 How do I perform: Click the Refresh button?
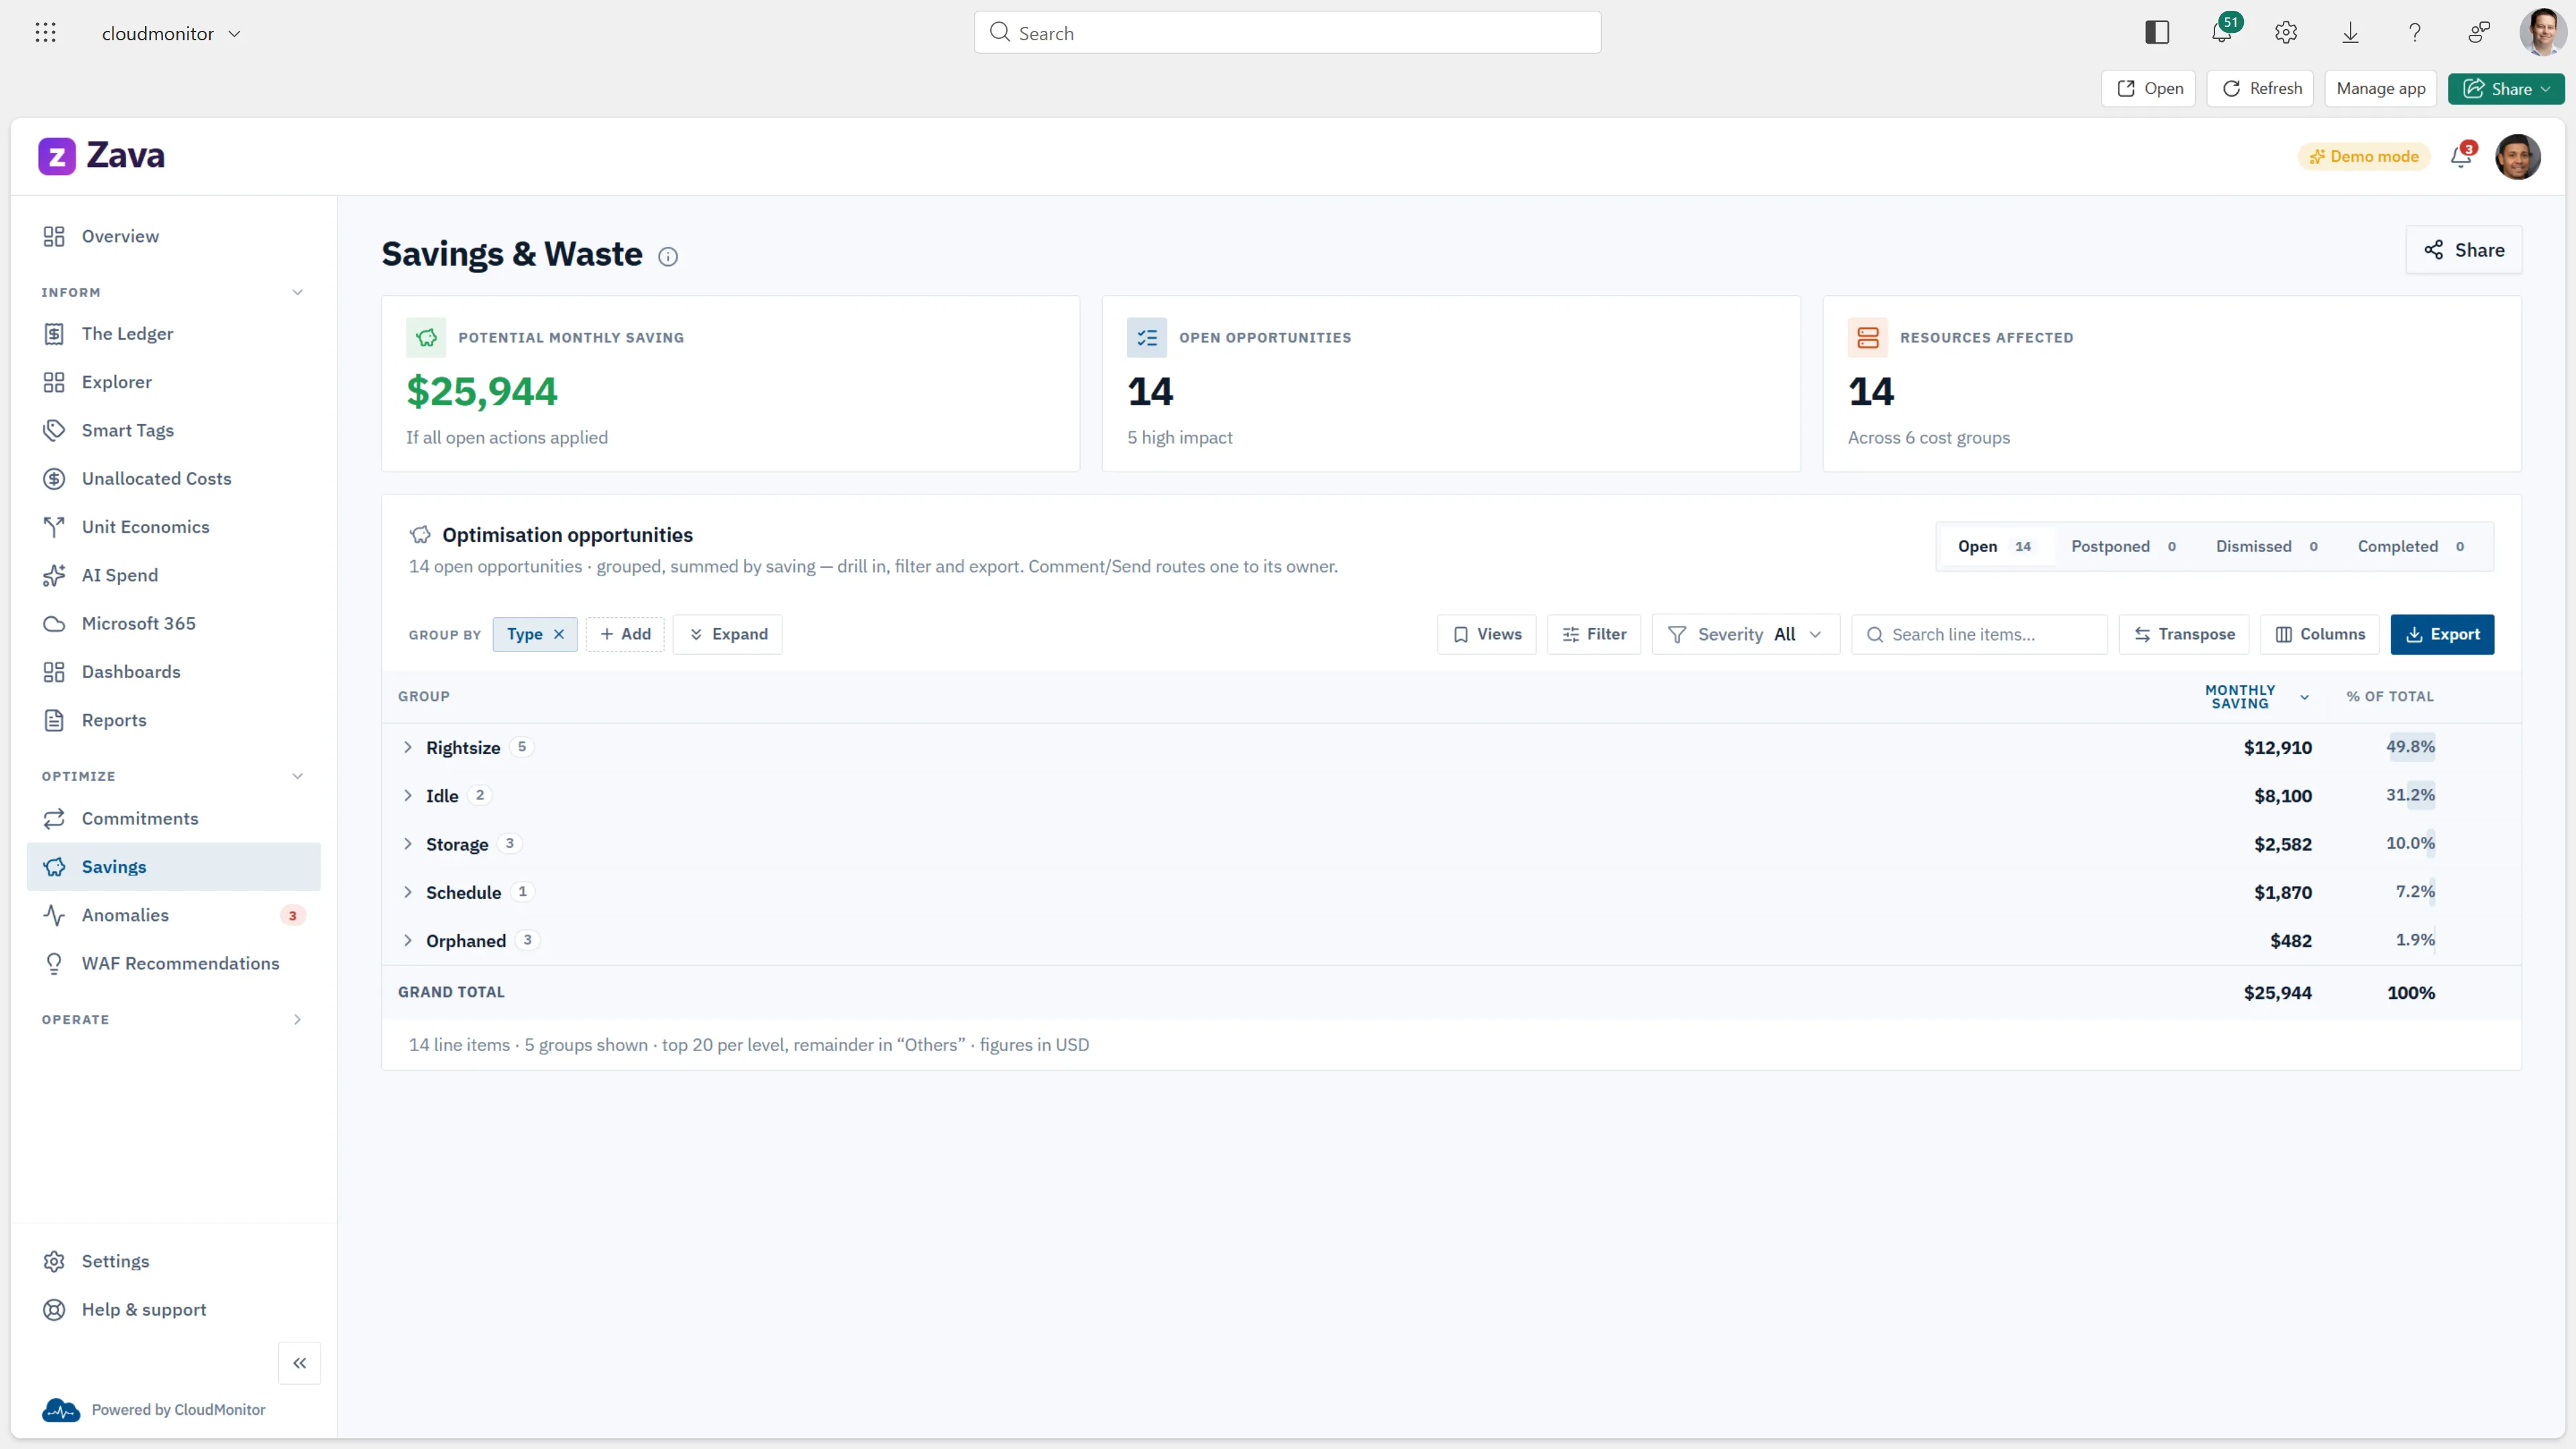(2261, 89)
